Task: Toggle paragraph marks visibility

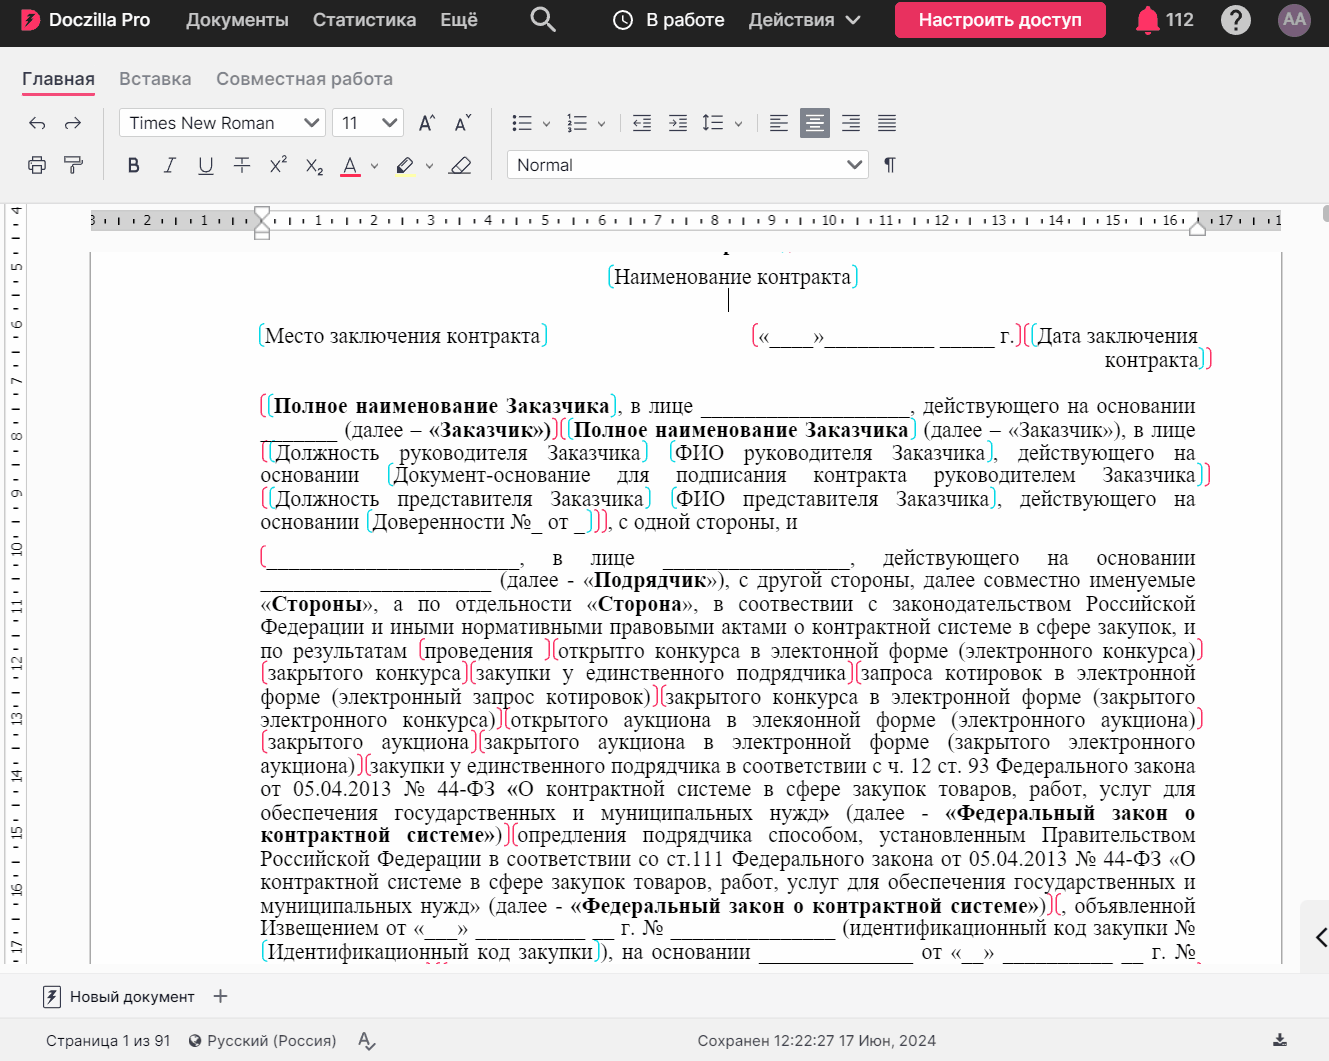Action: [890, 165]
